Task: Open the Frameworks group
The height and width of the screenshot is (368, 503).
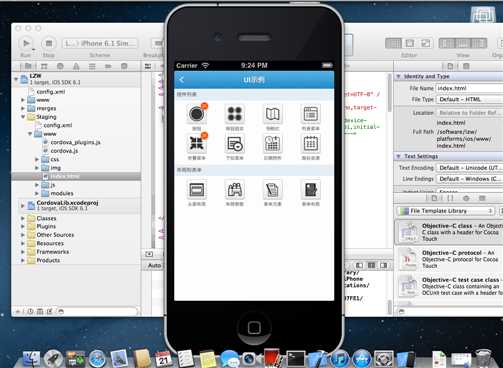Action: pos(53,252)
